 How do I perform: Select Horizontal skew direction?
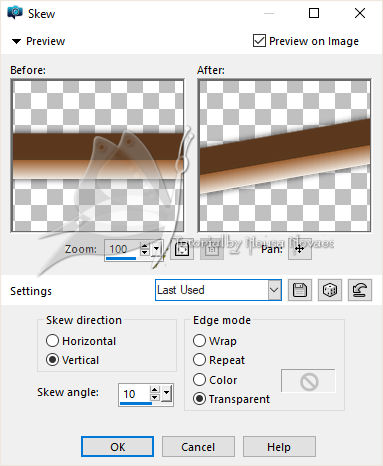pos(52,341)
